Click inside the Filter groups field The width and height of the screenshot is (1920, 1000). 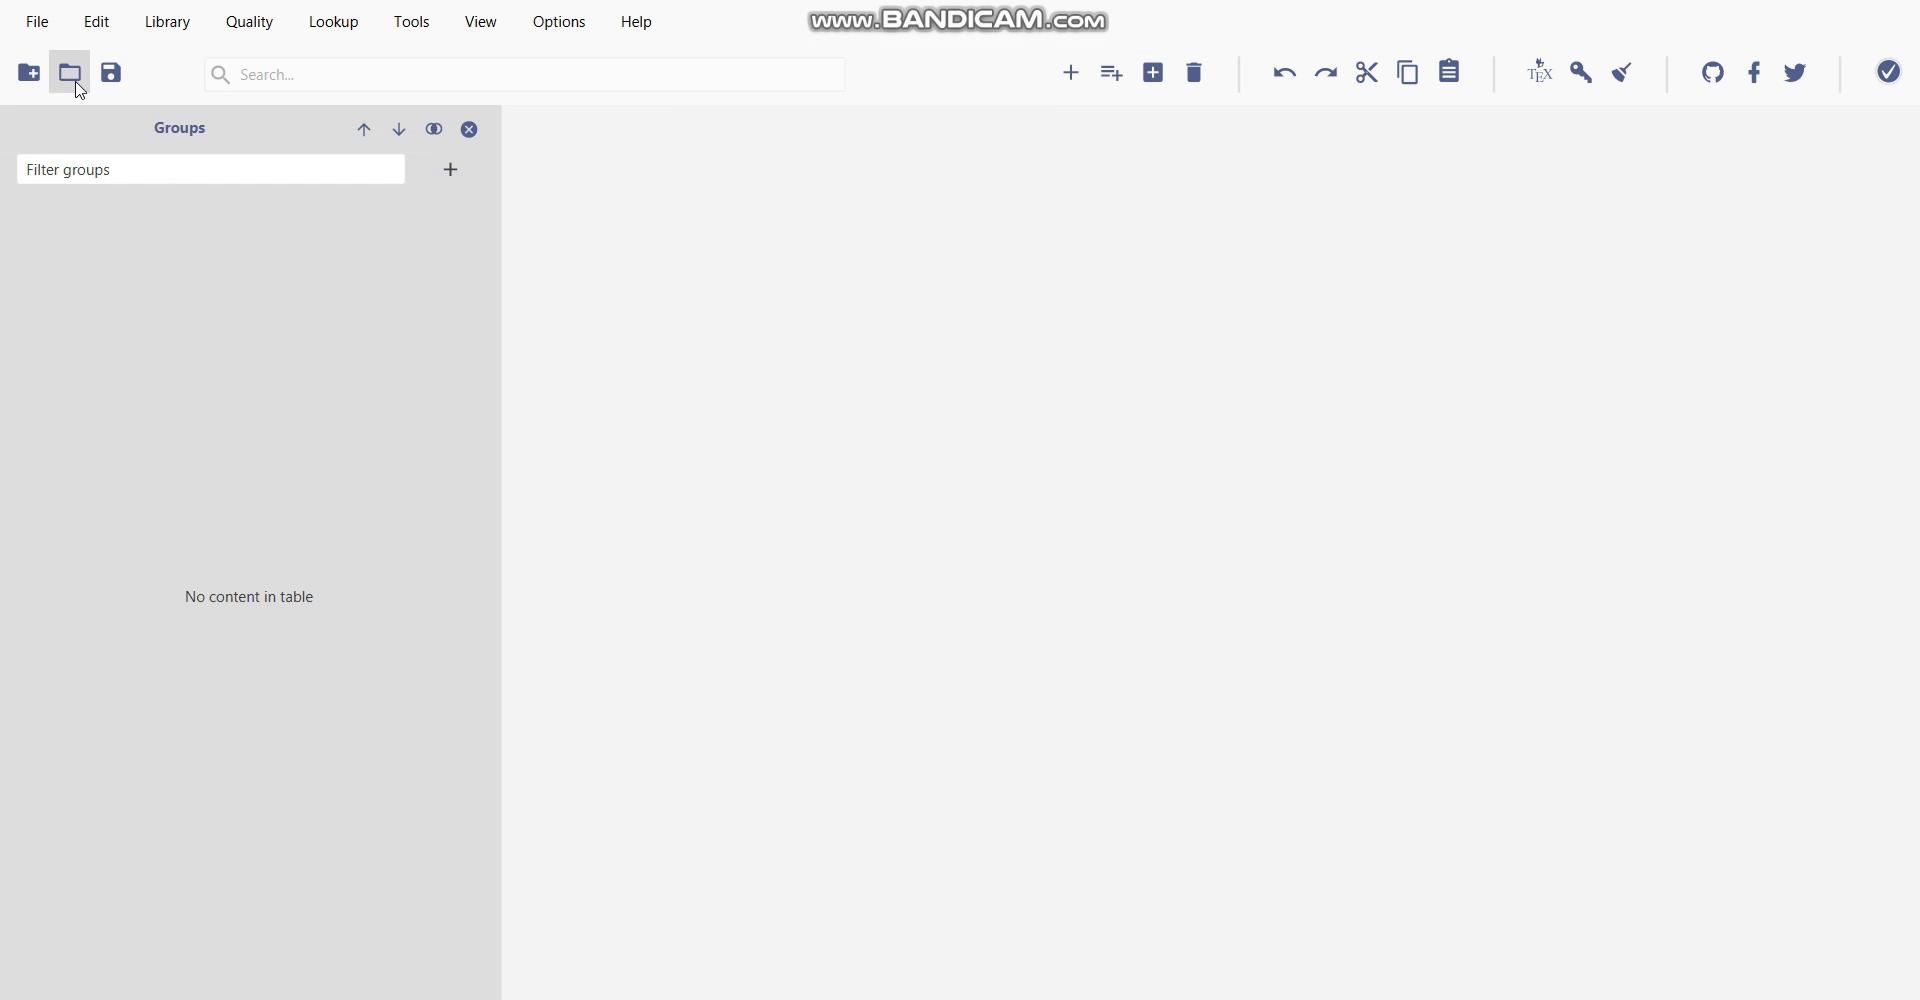tap(211, 170)
